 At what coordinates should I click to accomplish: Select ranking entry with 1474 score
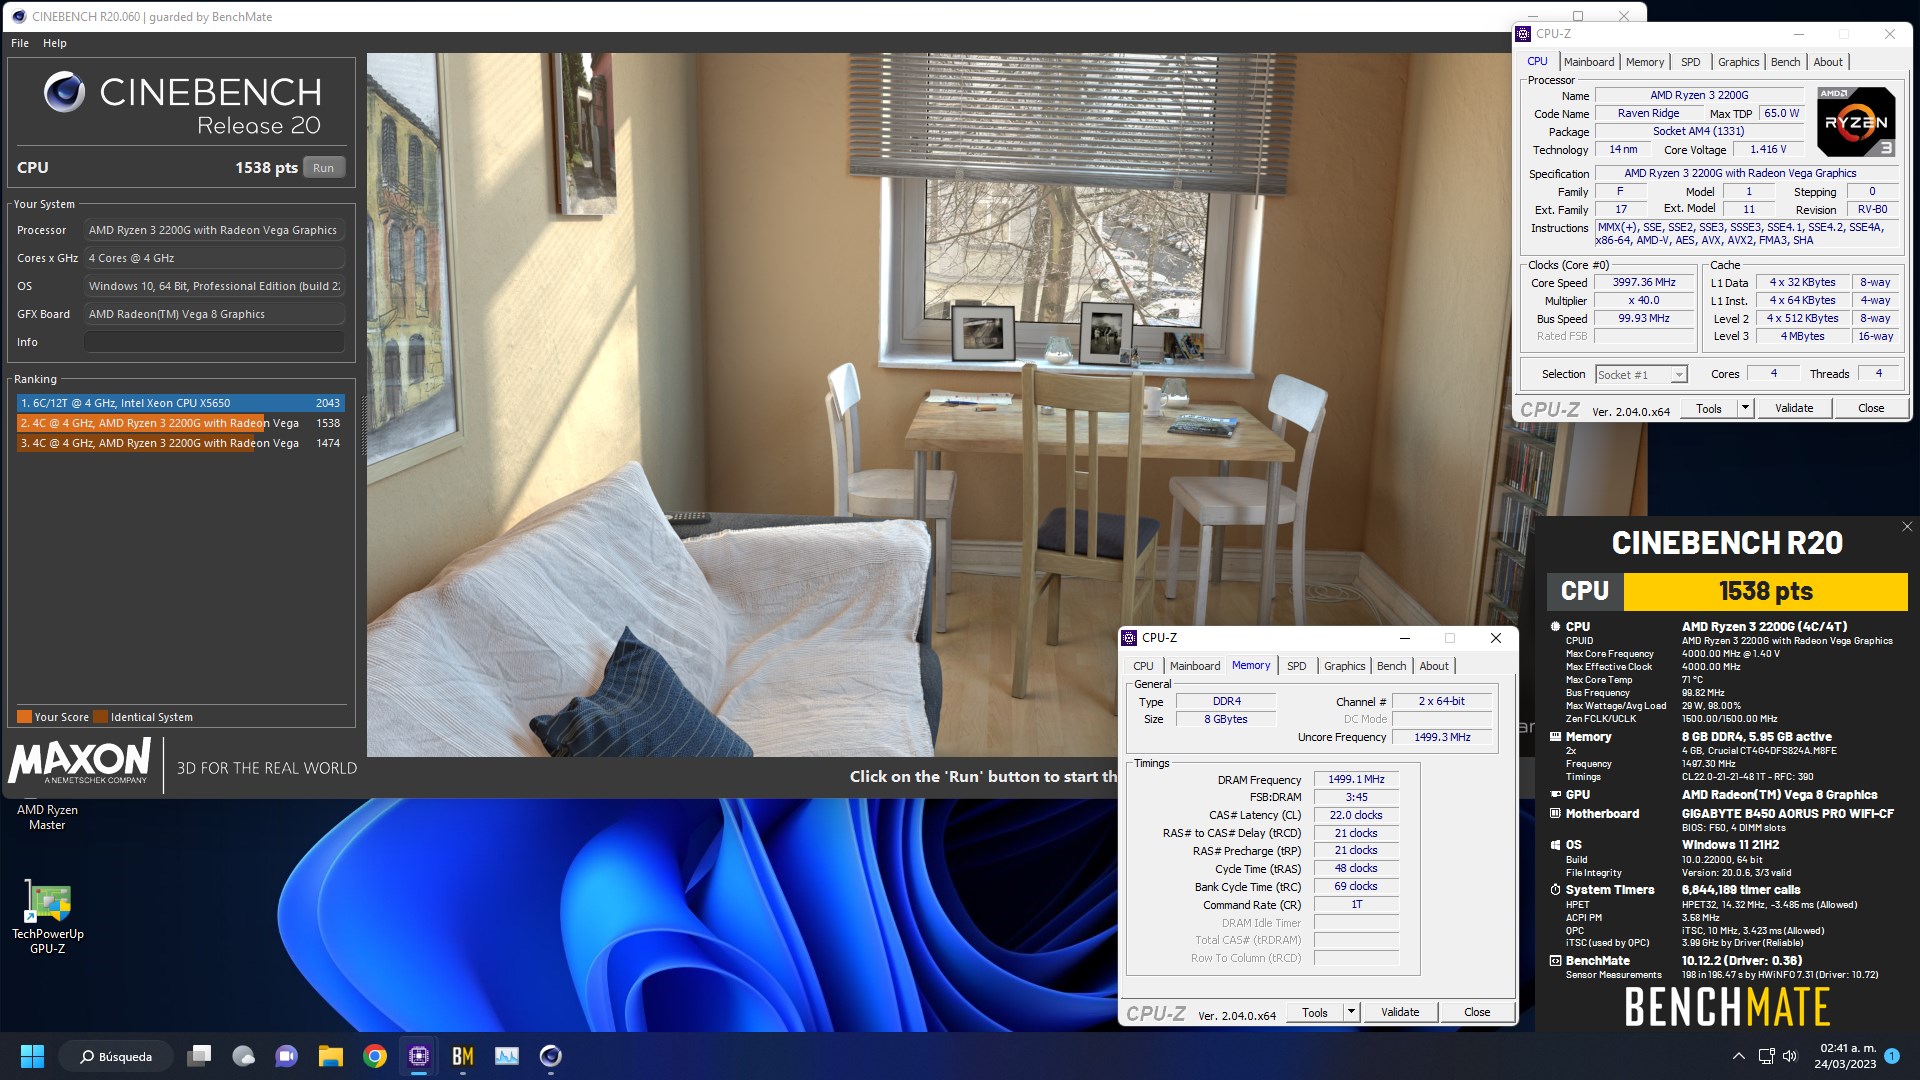tap(180, 443)
